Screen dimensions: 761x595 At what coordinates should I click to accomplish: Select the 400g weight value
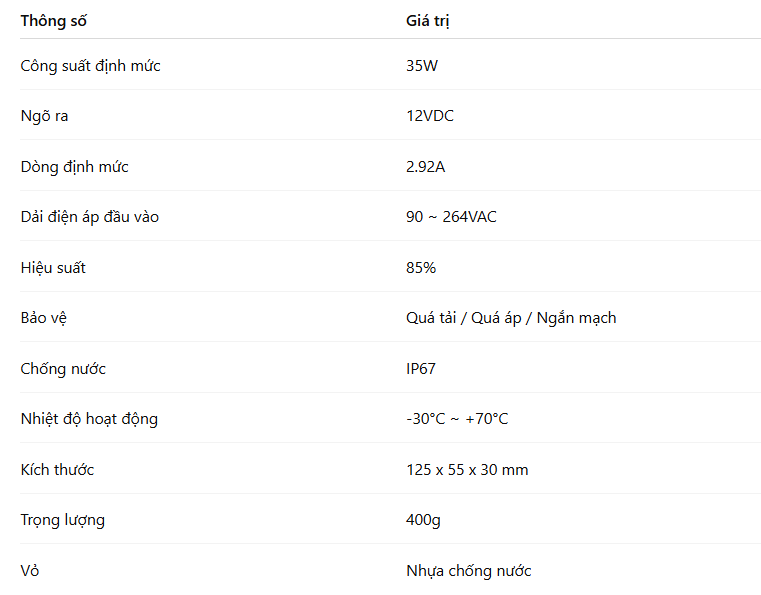pos(423,520)
